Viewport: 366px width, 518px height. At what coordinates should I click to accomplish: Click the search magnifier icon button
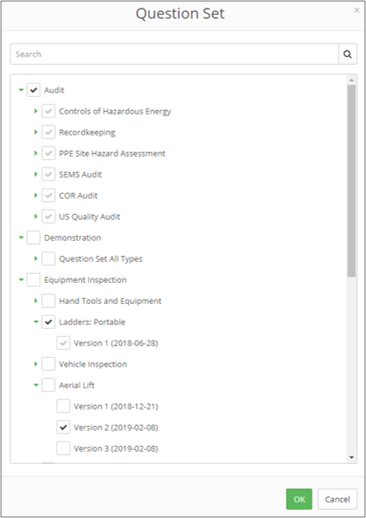[x=348, y=54]
